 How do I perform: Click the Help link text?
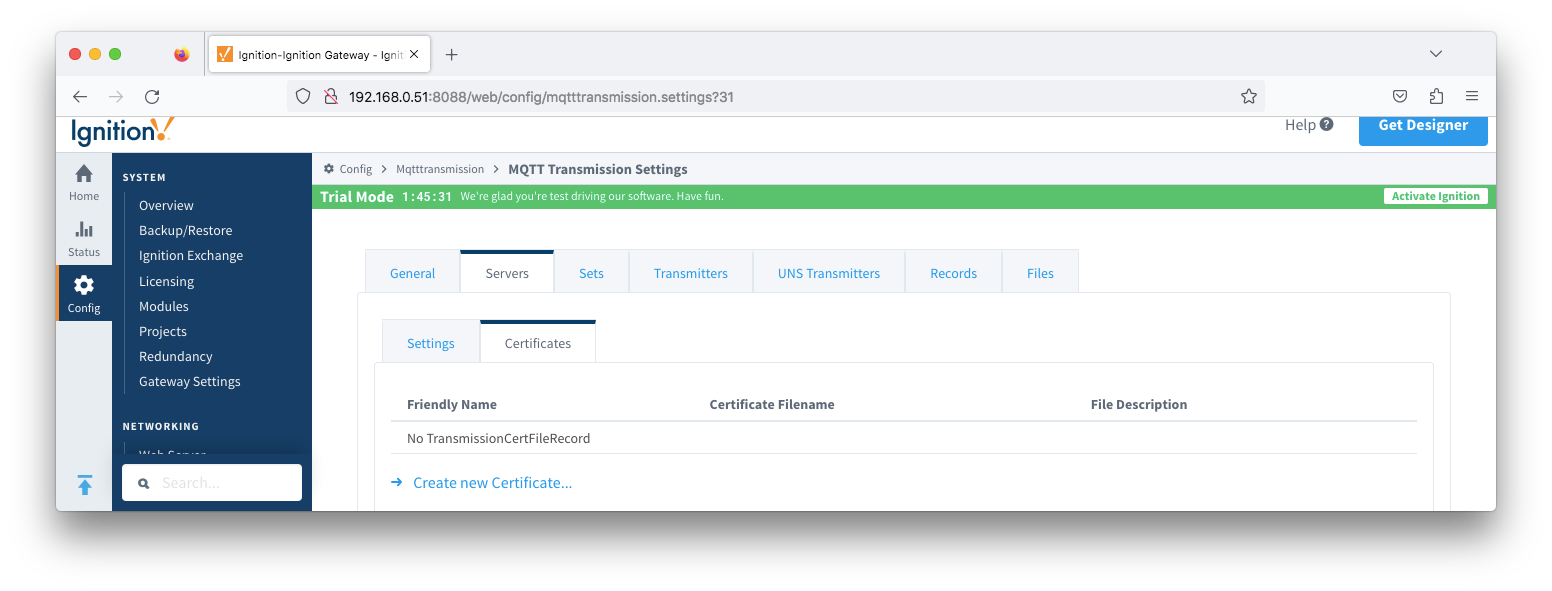(x=1300, y=125)
